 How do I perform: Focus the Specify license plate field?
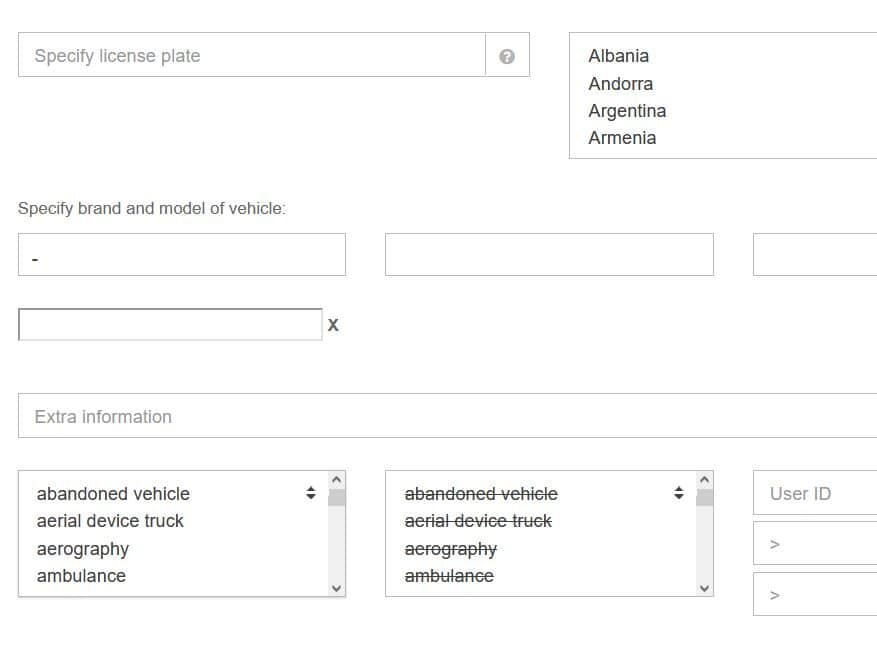point(251,56)
